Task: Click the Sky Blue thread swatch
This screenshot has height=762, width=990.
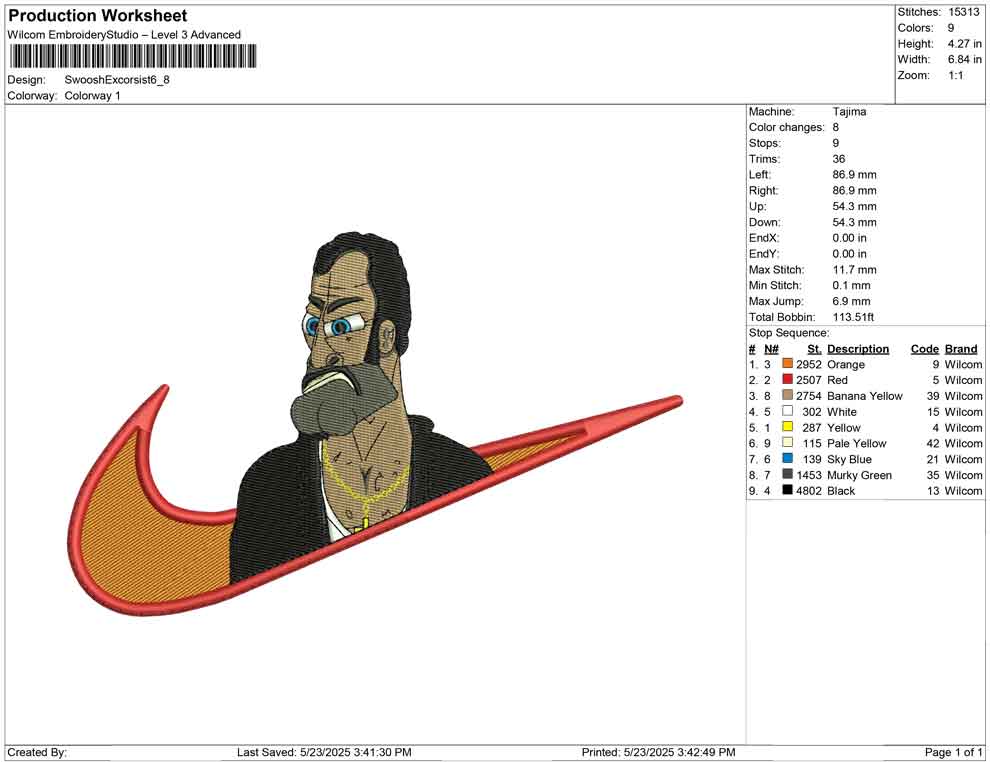Action: 787,458
